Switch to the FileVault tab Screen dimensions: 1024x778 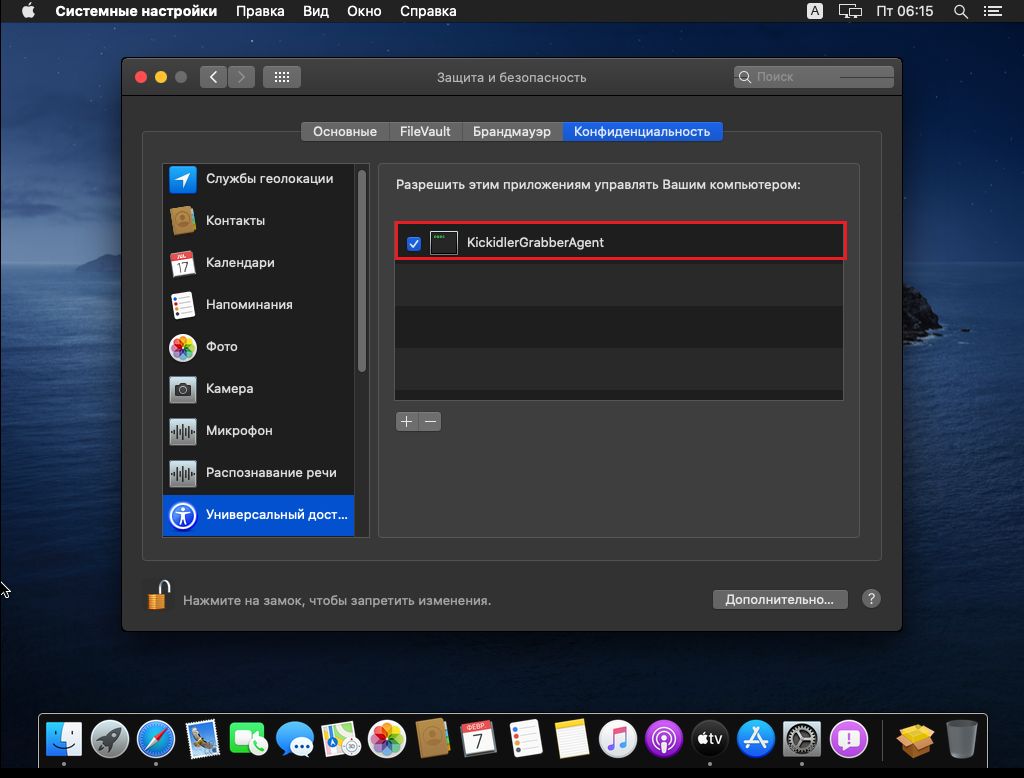click(425, 132)
